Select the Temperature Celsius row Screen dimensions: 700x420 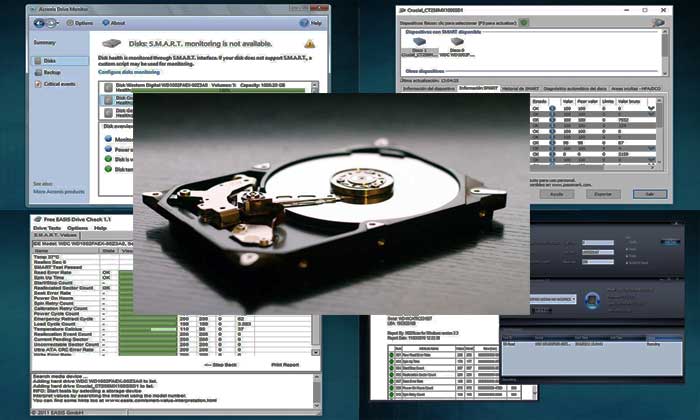pos(172,329)
